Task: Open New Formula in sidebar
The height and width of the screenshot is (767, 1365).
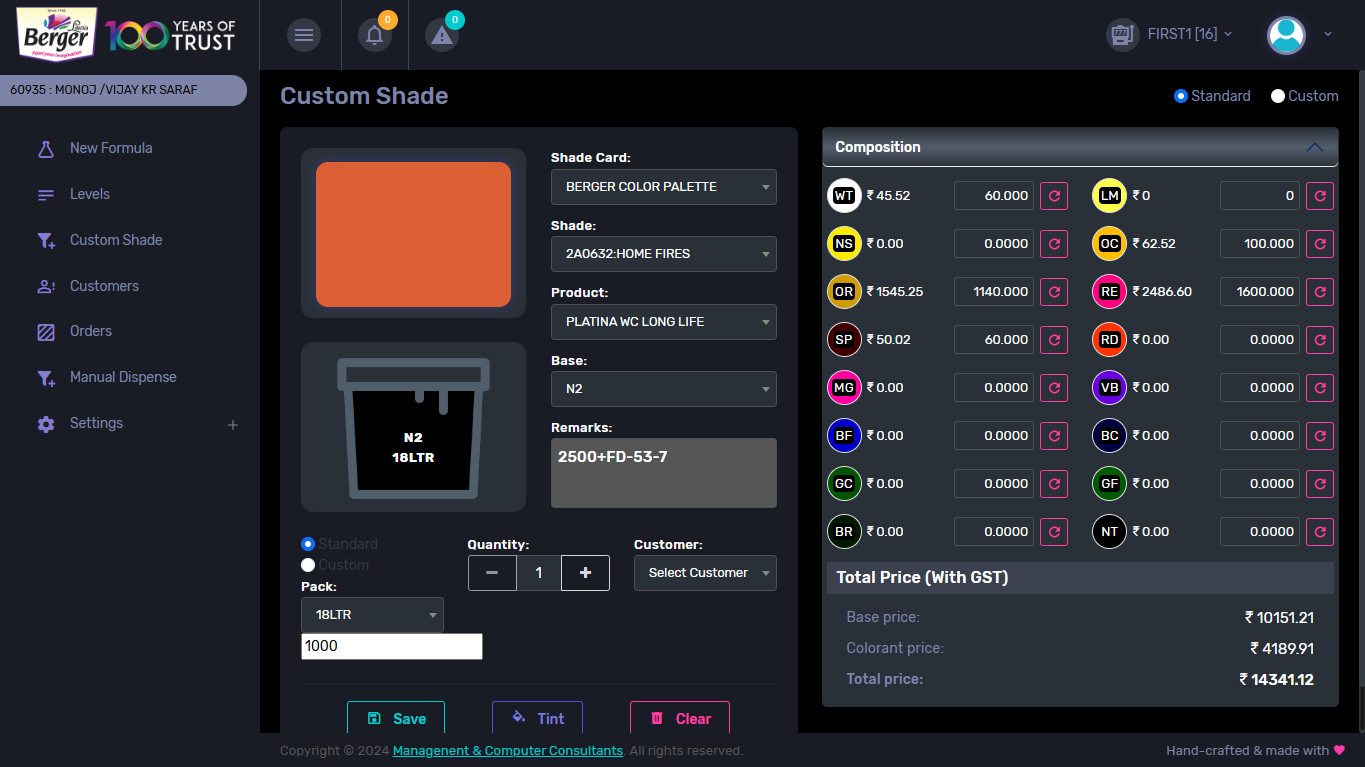Action: click(111, 148)
